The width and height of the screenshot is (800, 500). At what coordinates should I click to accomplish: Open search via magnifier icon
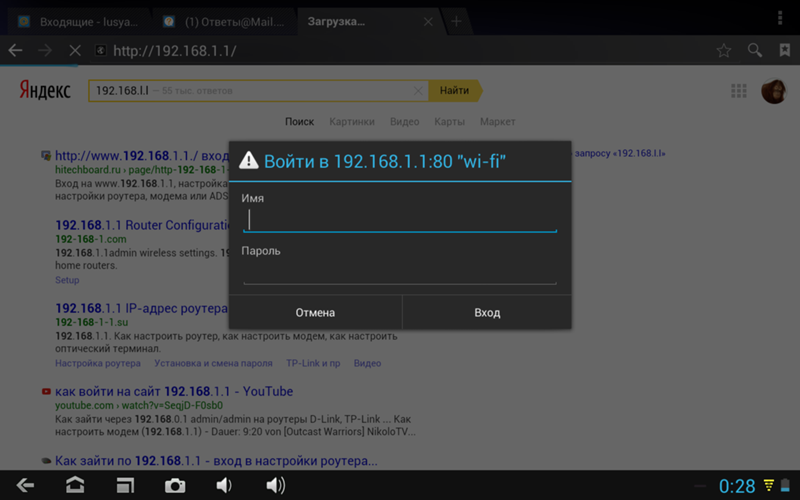click(755, 50)
